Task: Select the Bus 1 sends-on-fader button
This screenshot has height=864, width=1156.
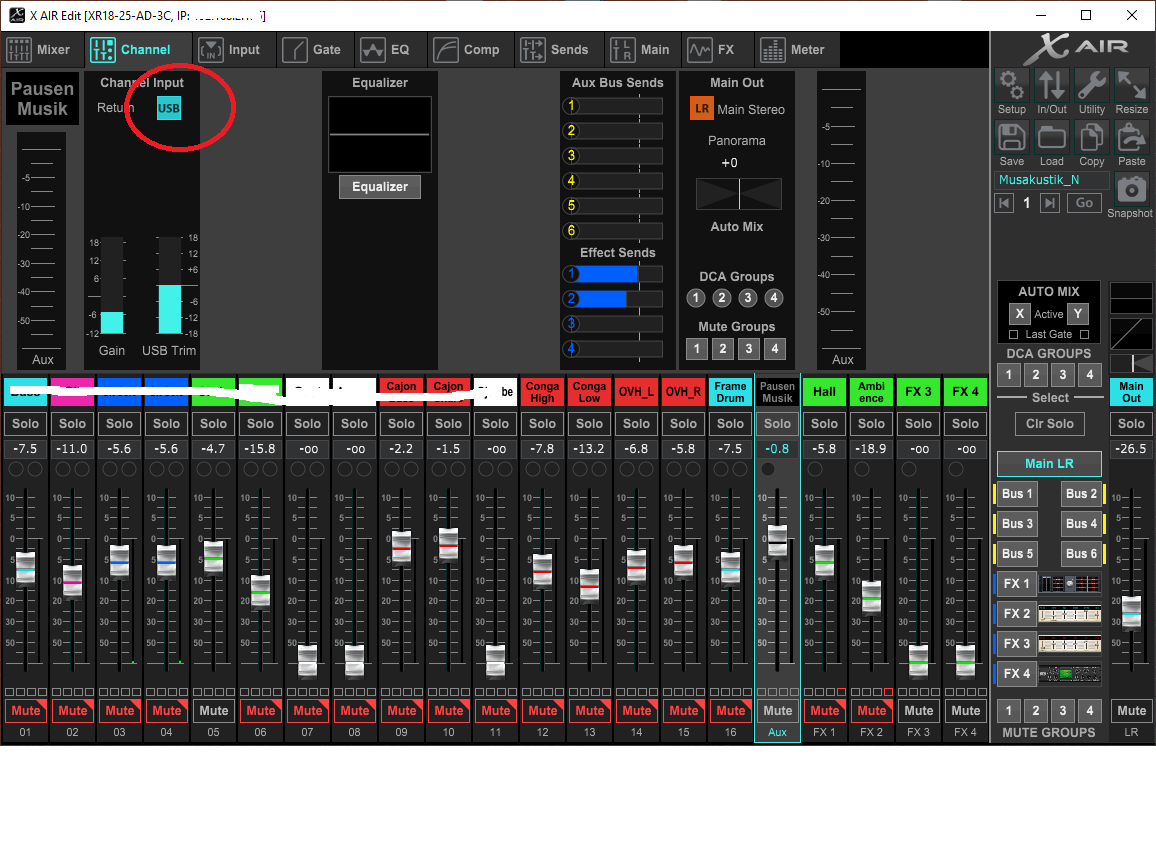Action: point(1017,494)
